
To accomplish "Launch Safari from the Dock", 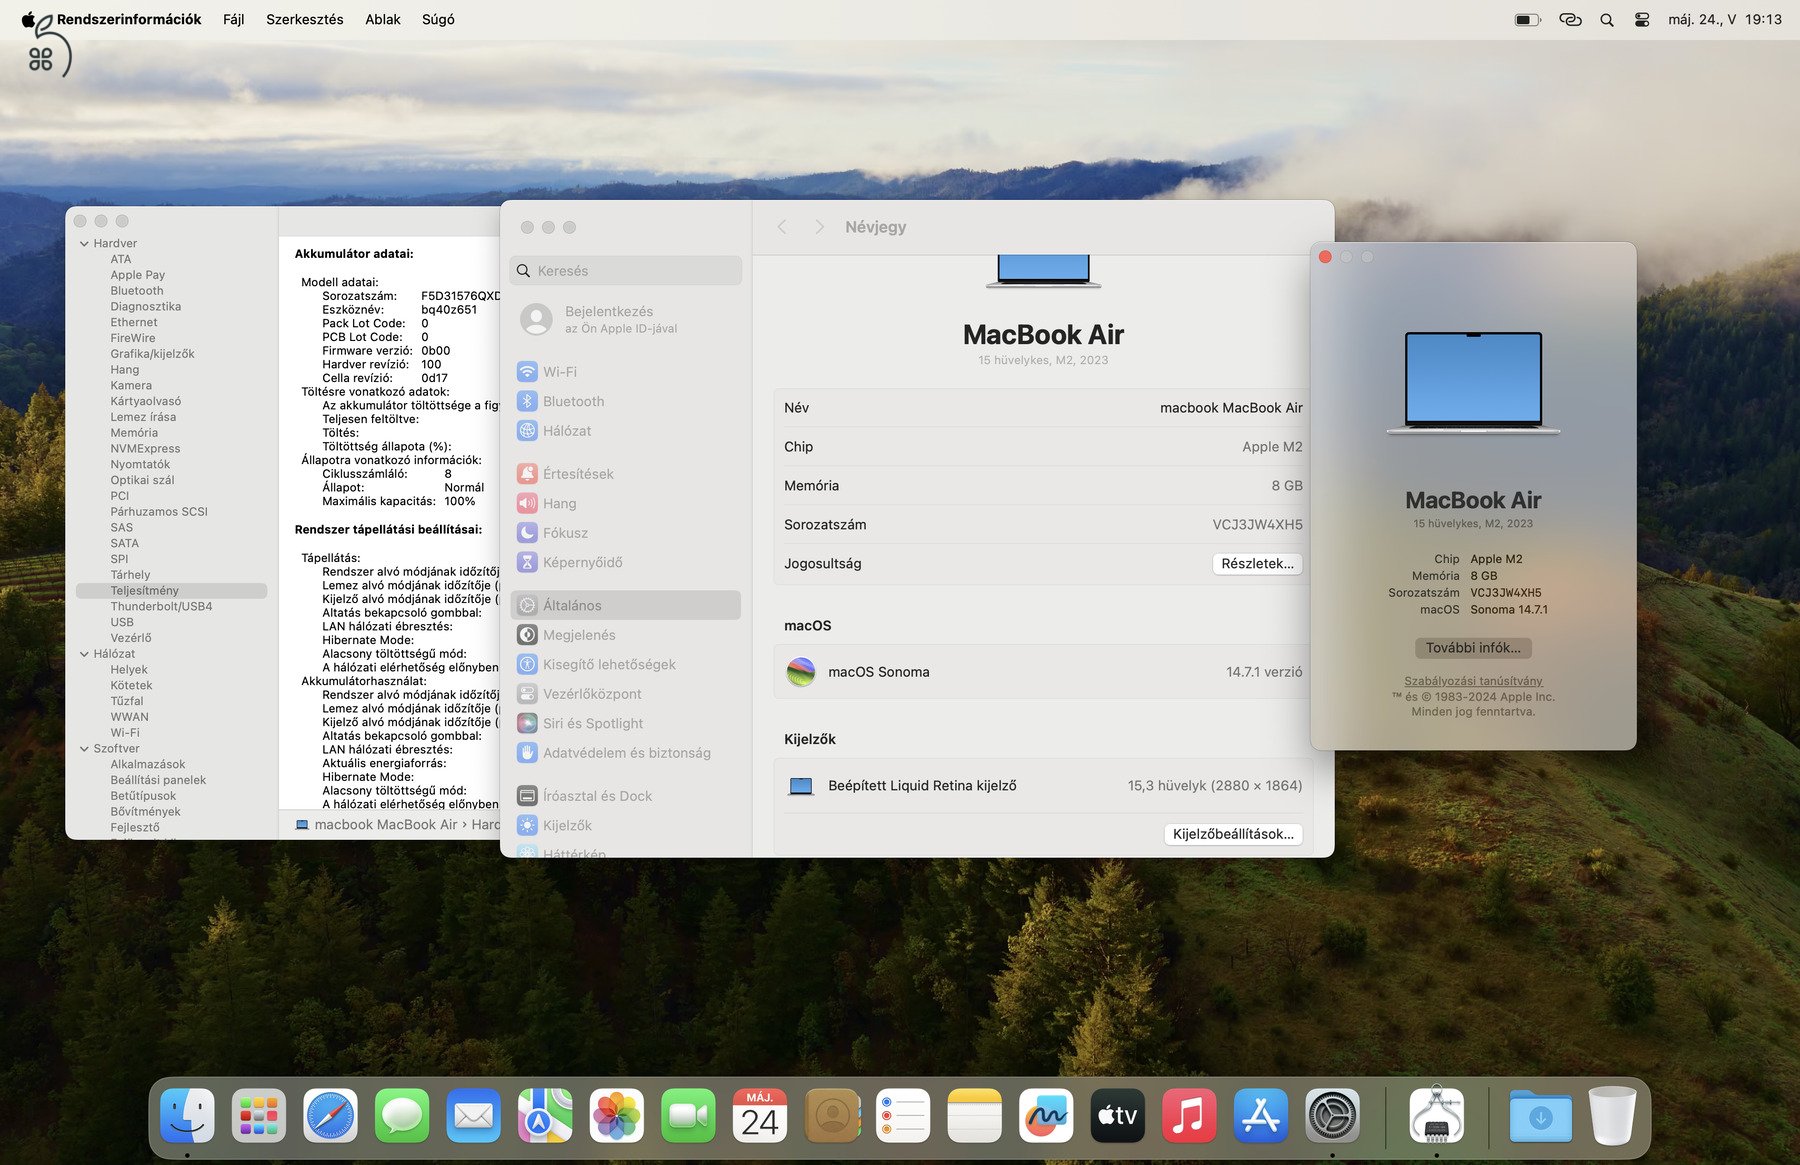I will tap(330, 1116).
